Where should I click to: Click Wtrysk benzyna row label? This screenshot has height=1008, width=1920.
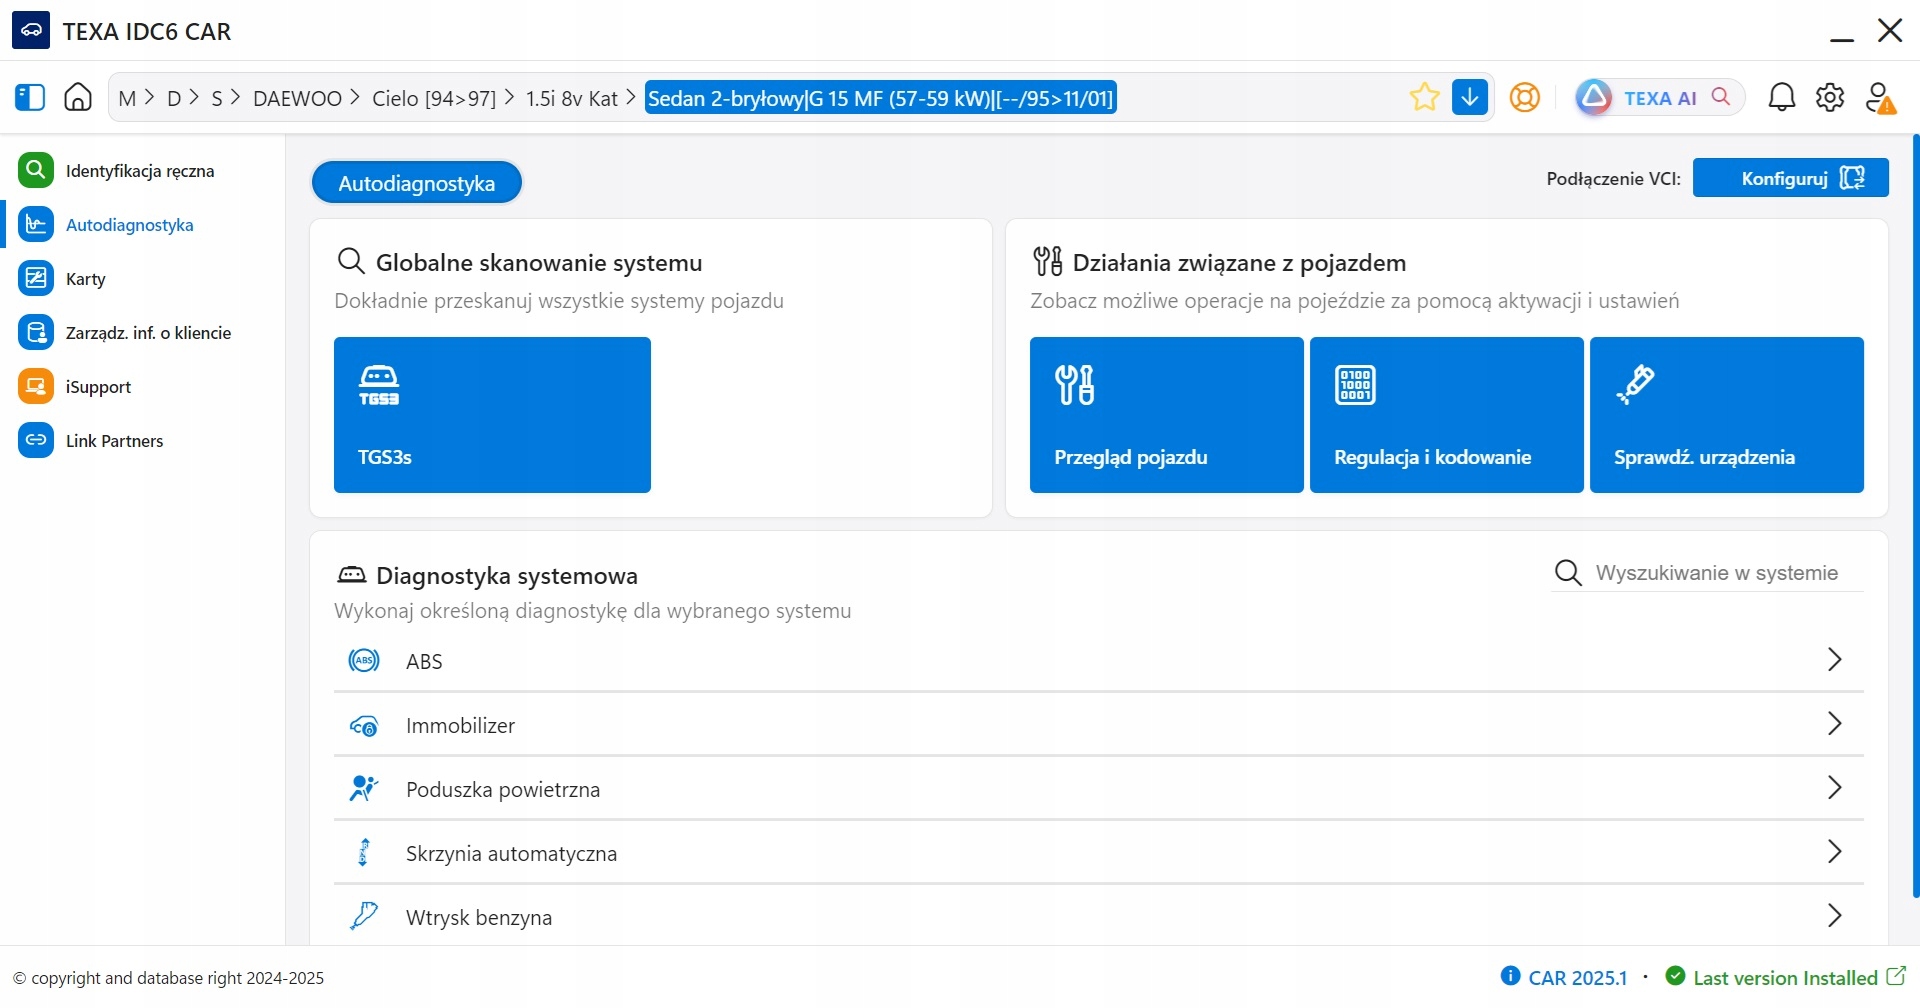(x=479, y=918)
